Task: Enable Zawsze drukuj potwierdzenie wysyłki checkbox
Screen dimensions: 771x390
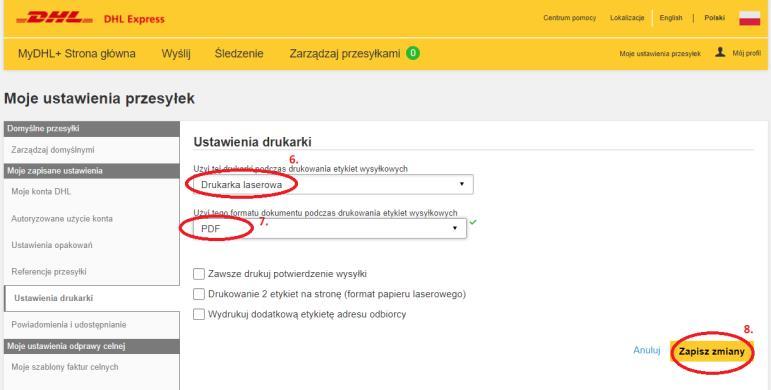Action: pos(199,274)
